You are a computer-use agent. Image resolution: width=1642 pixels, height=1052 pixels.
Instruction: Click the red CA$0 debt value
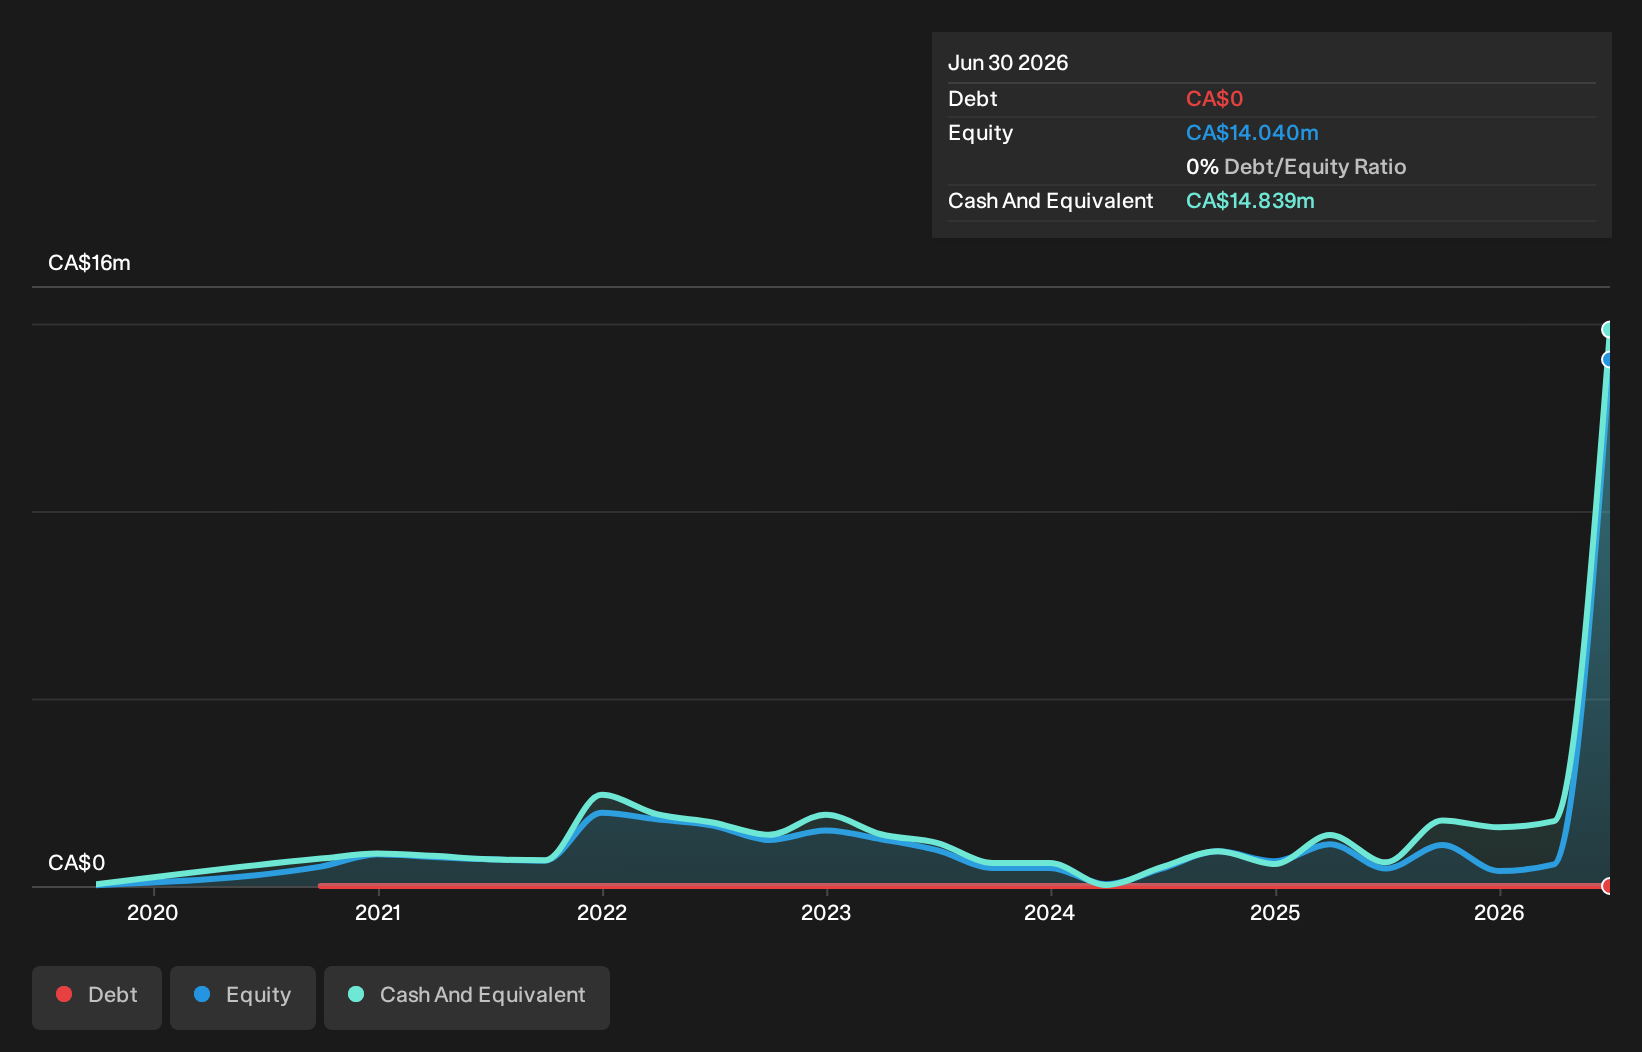tap(1214, 99)
